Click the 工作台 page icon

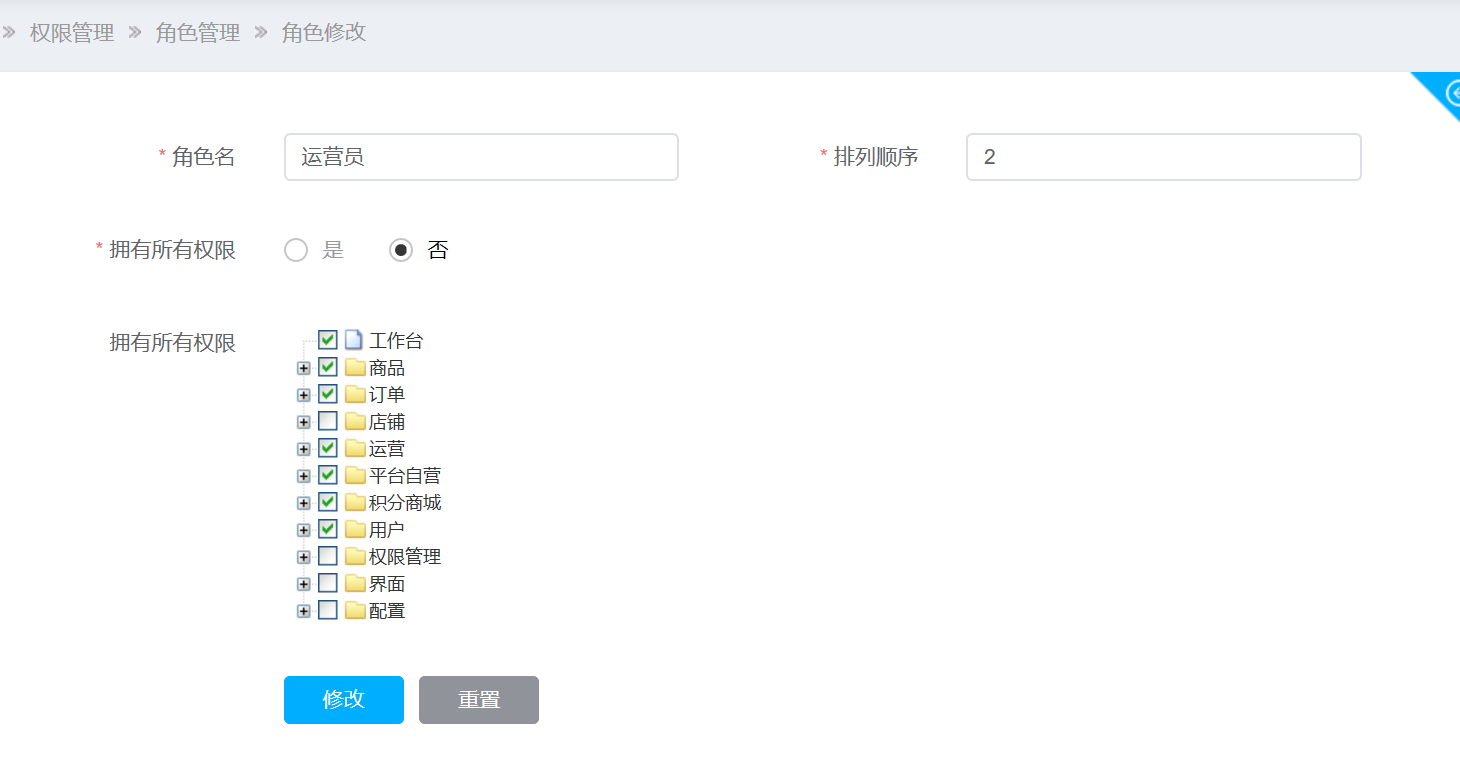[353, 340]
